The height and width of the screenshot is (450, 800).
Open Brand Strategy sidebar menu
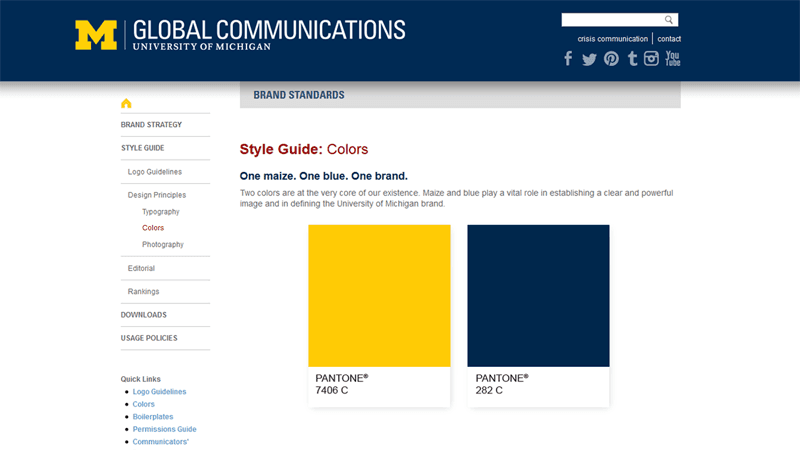tap(151, 125)
